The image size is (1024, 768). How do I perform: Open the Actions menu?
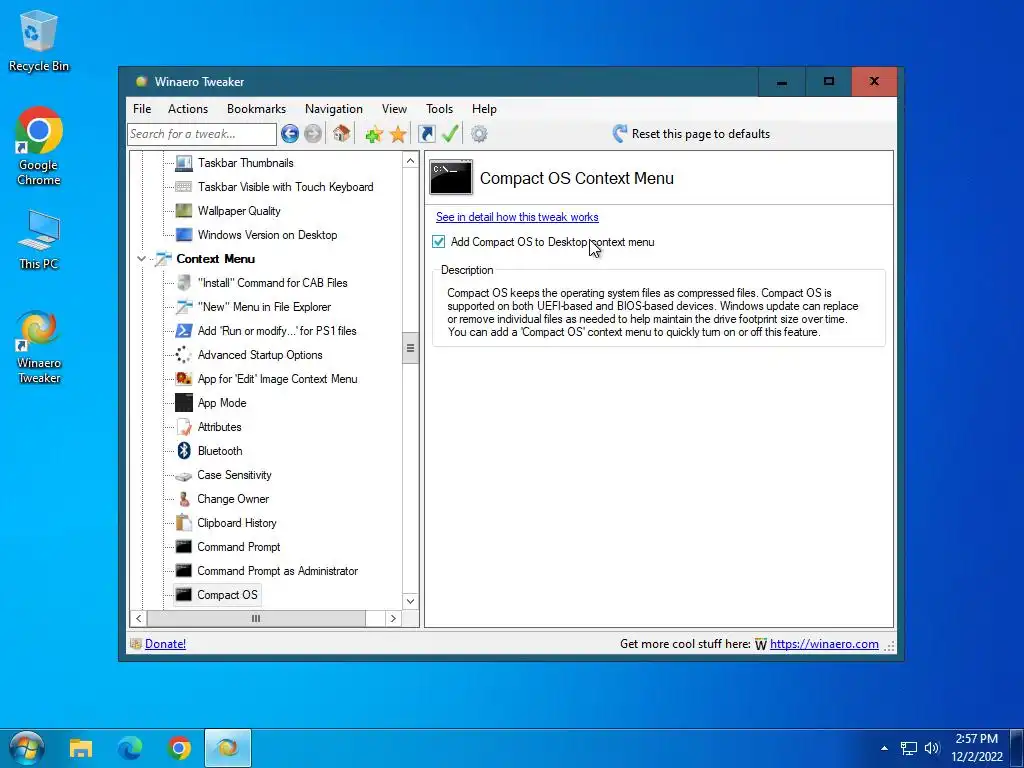[188, 109]
